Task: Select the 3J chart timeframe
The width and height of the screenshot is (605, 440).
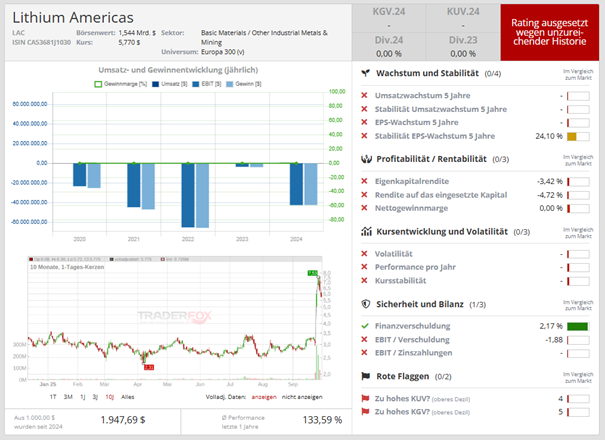Action: pos(95,397)
